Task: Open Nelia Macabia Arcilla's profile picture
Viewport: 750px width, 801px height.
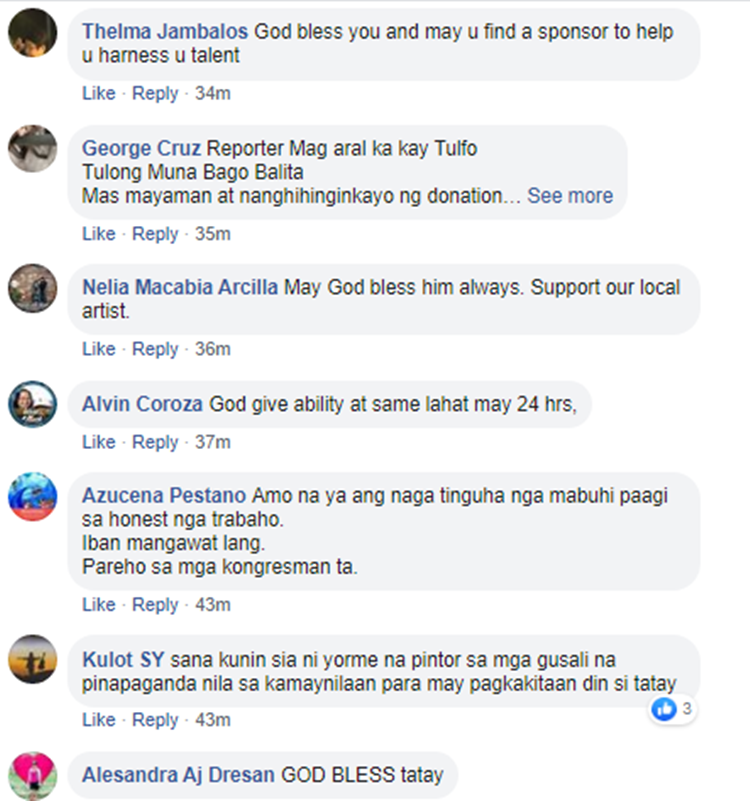Action: 33,288
